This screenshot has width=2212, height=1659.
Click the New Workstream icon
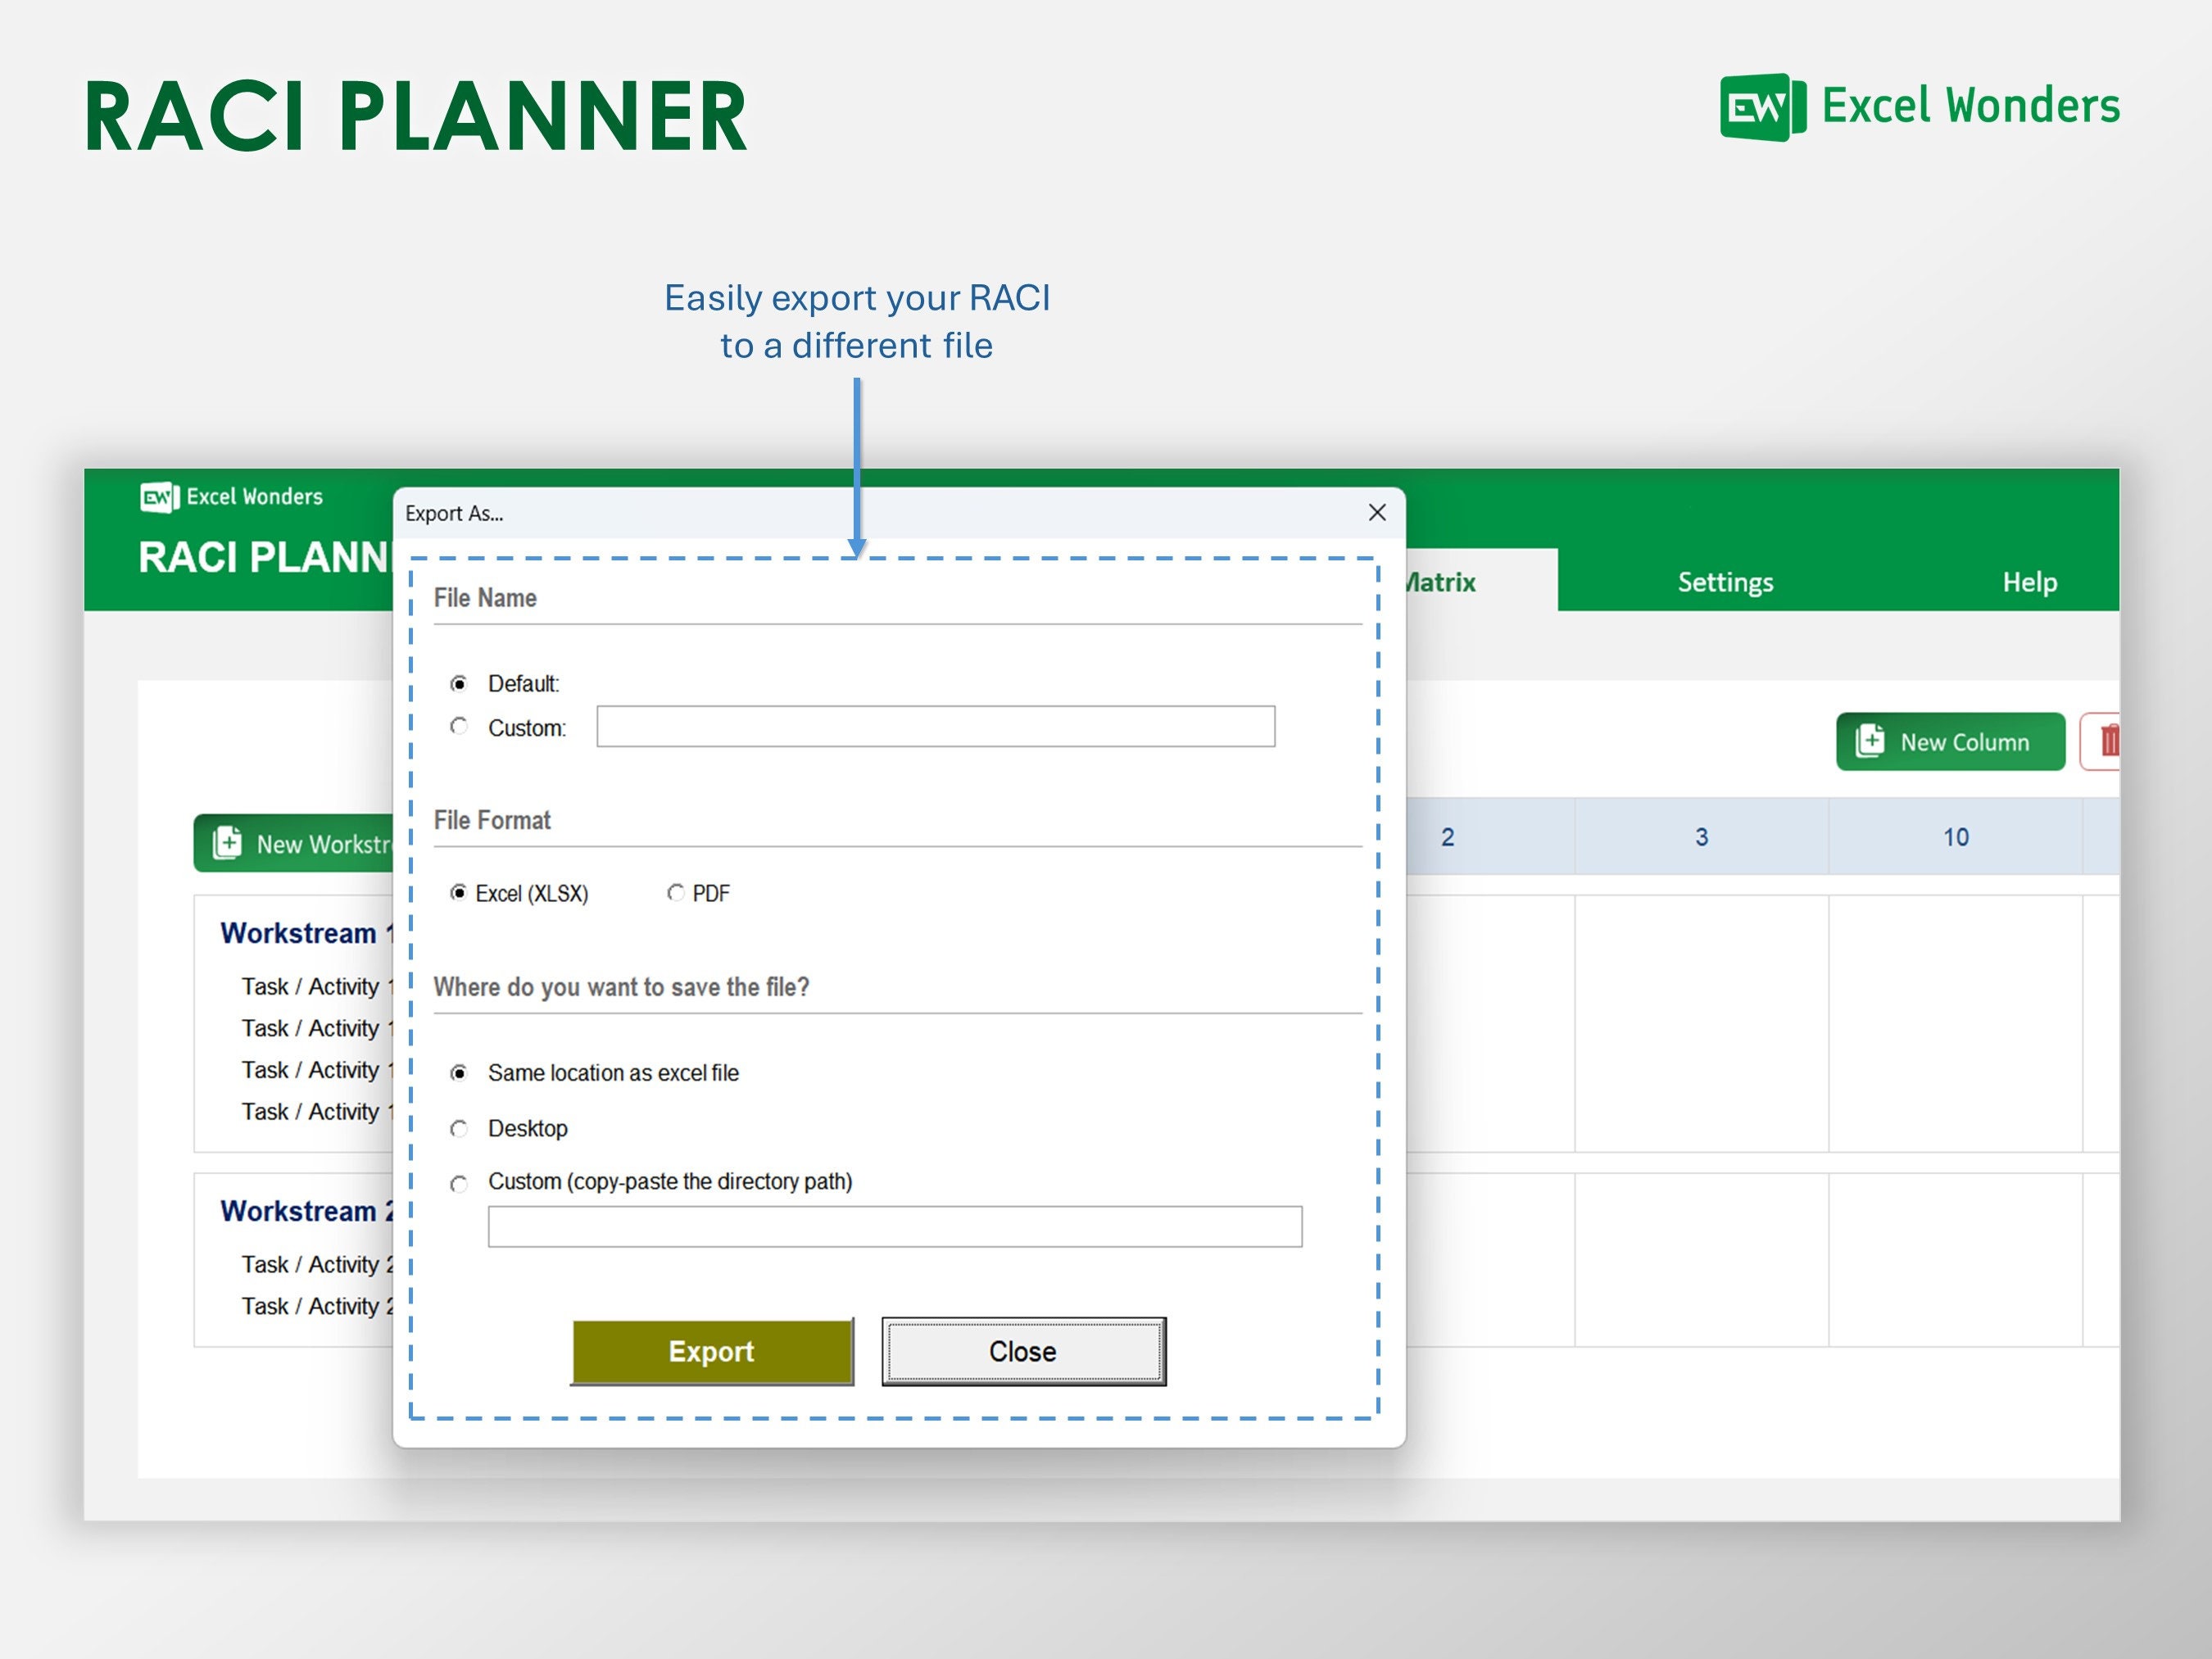click(228, 843)
